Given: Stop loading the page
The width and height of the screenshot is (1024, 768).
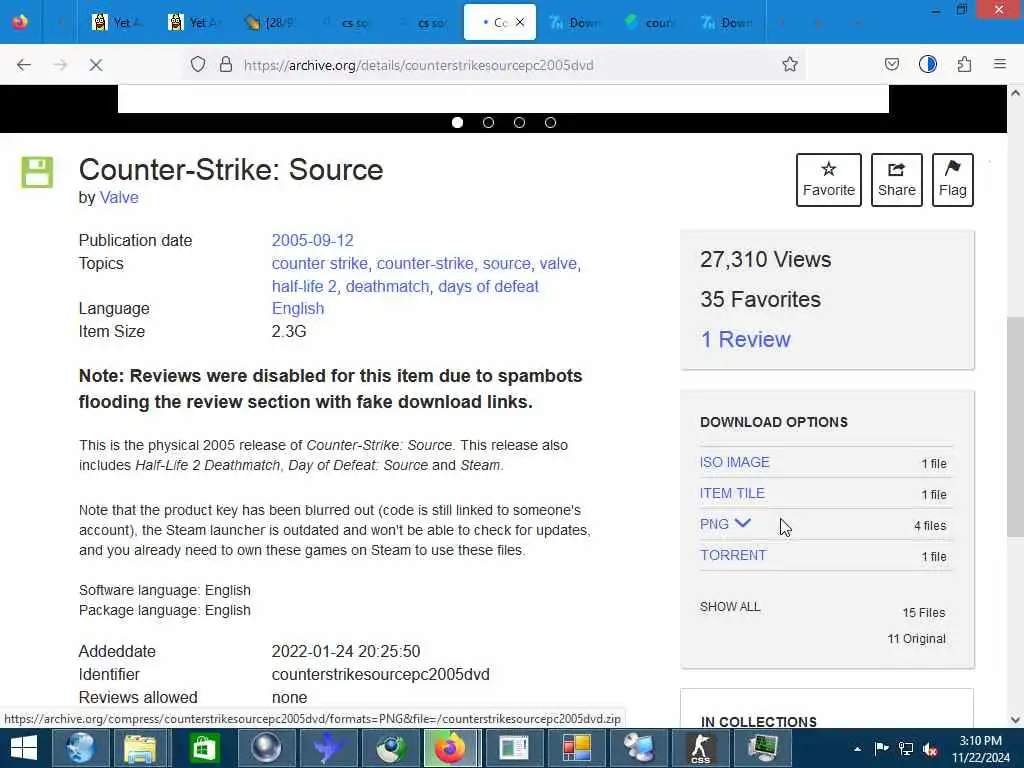Looking at the screenshot, I should tap(95, 65).
